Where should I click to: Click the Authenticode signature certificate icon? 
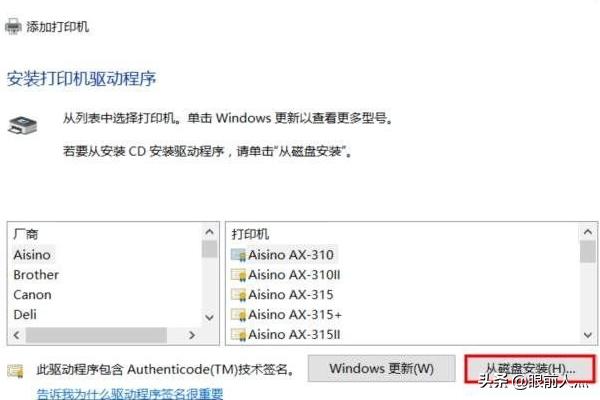click(15, 371)
